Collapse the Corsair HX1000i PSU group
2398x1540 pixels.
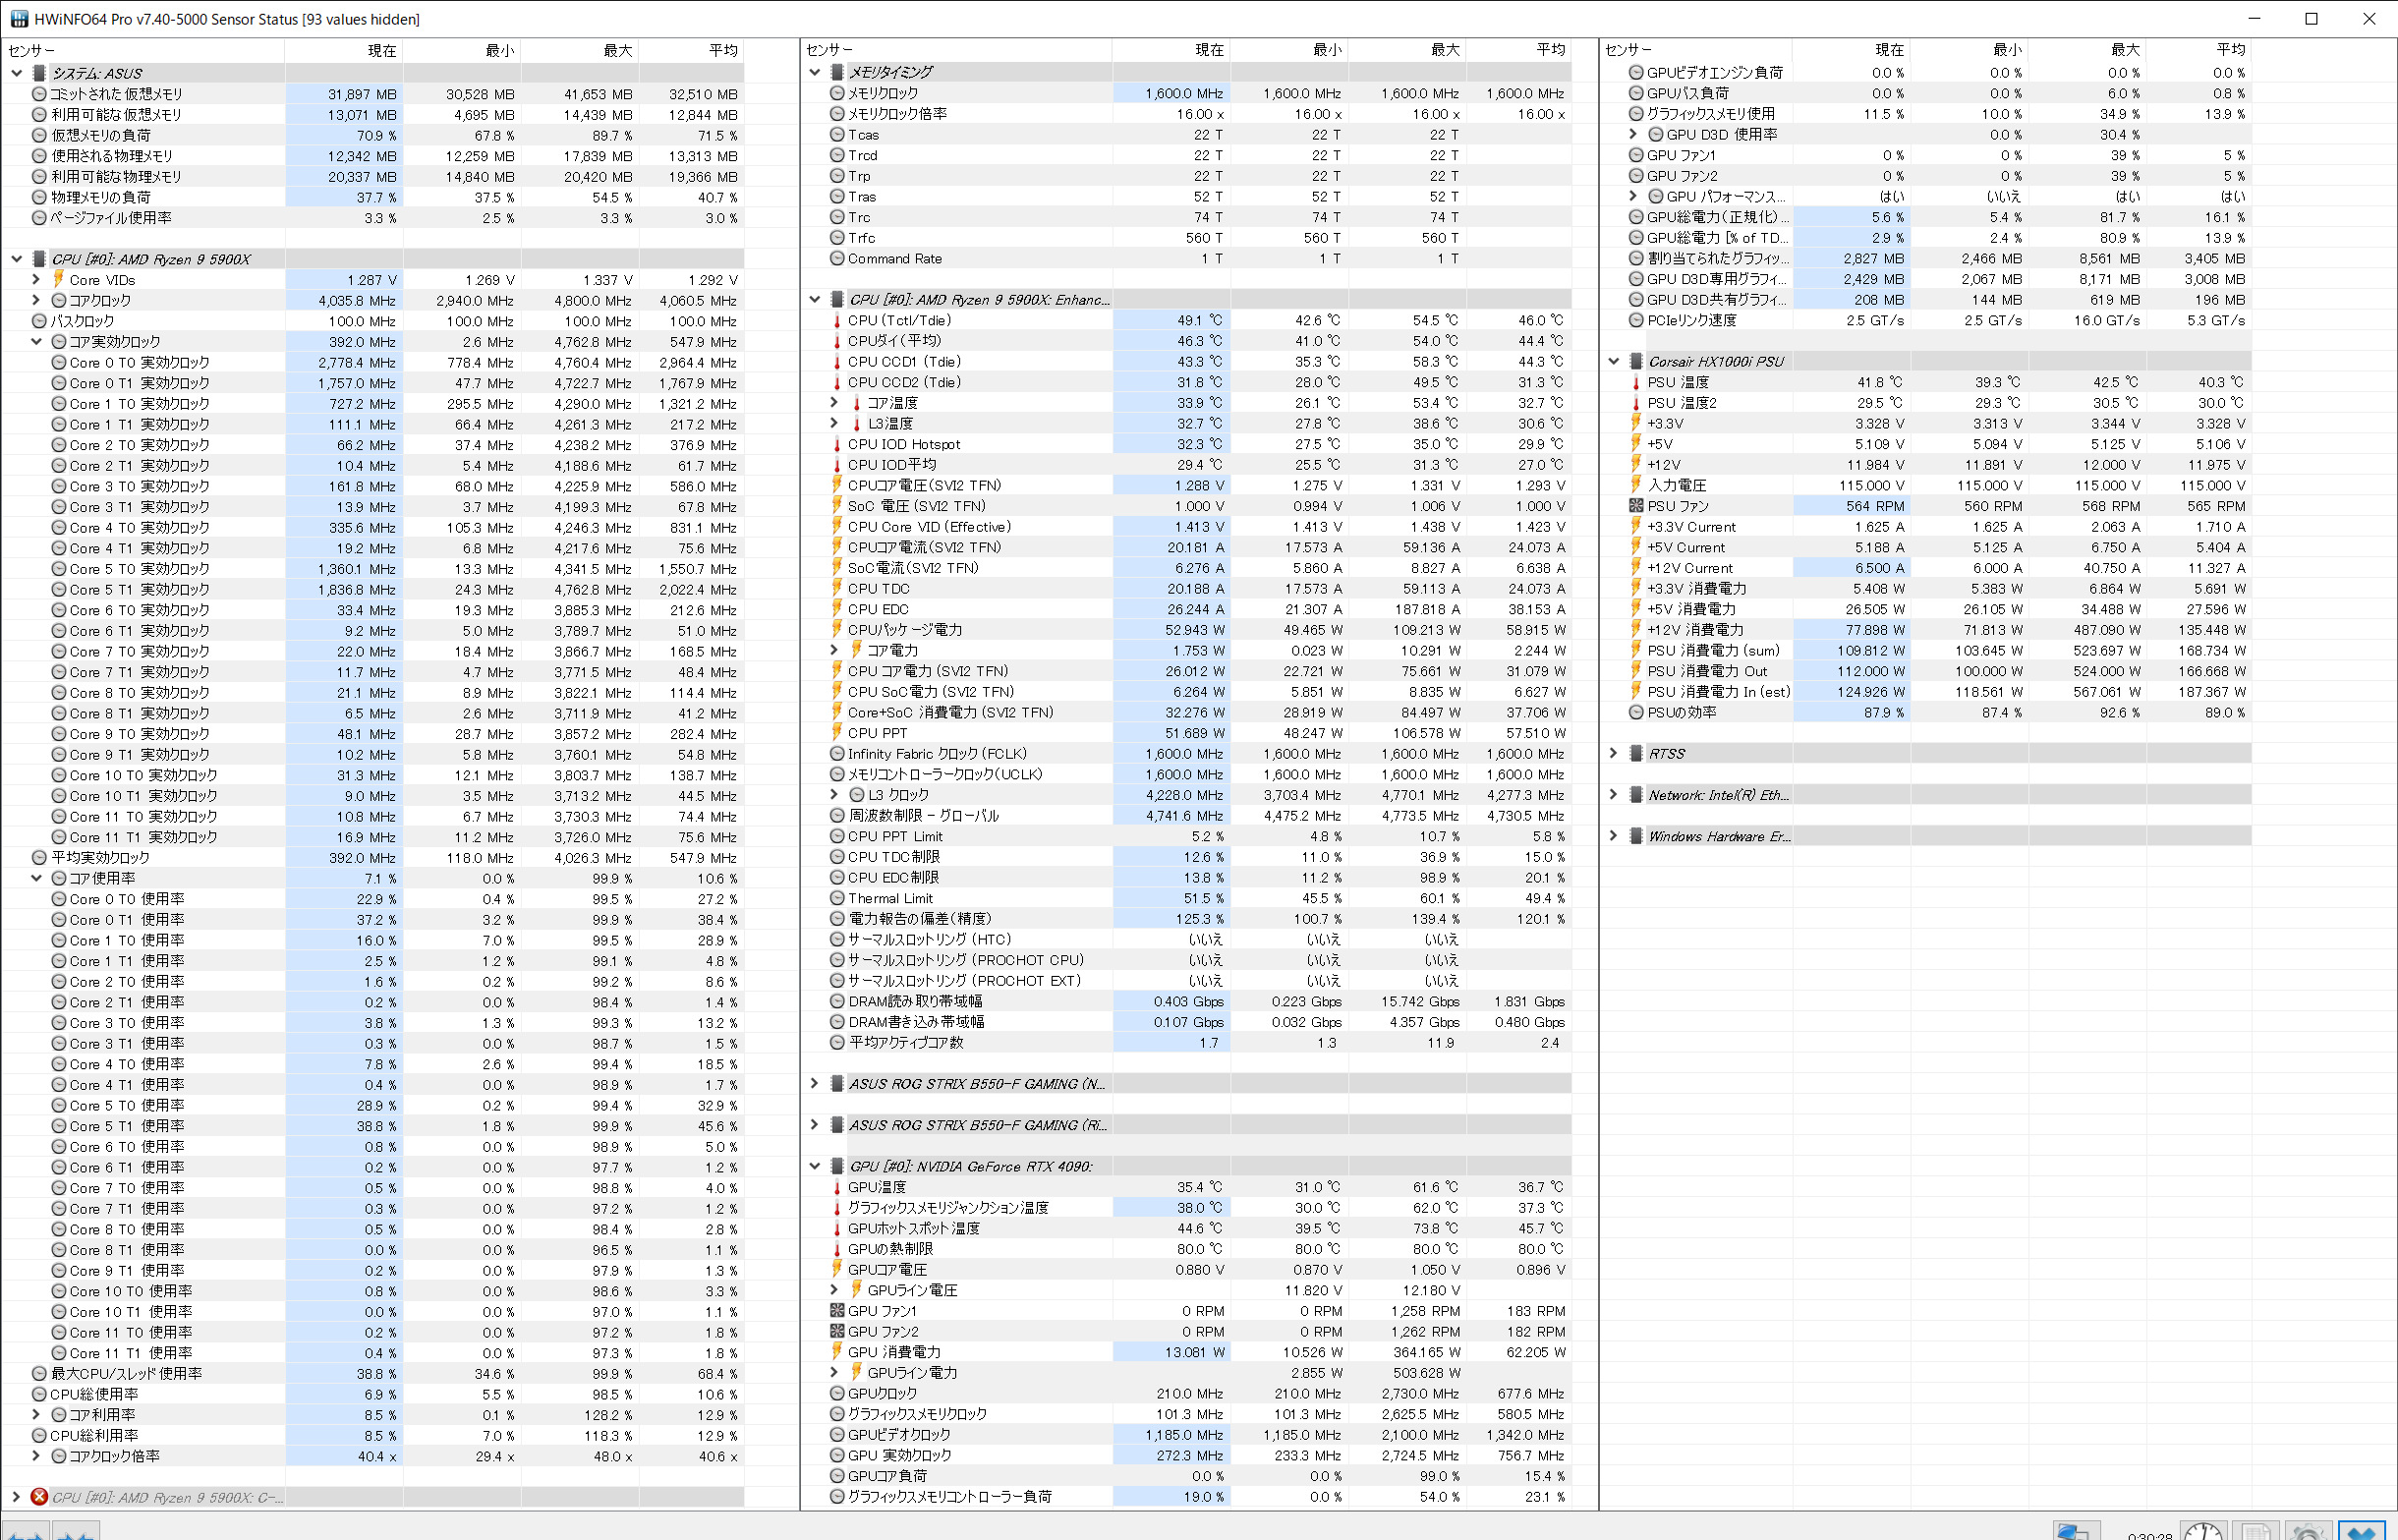point(1613,362)
